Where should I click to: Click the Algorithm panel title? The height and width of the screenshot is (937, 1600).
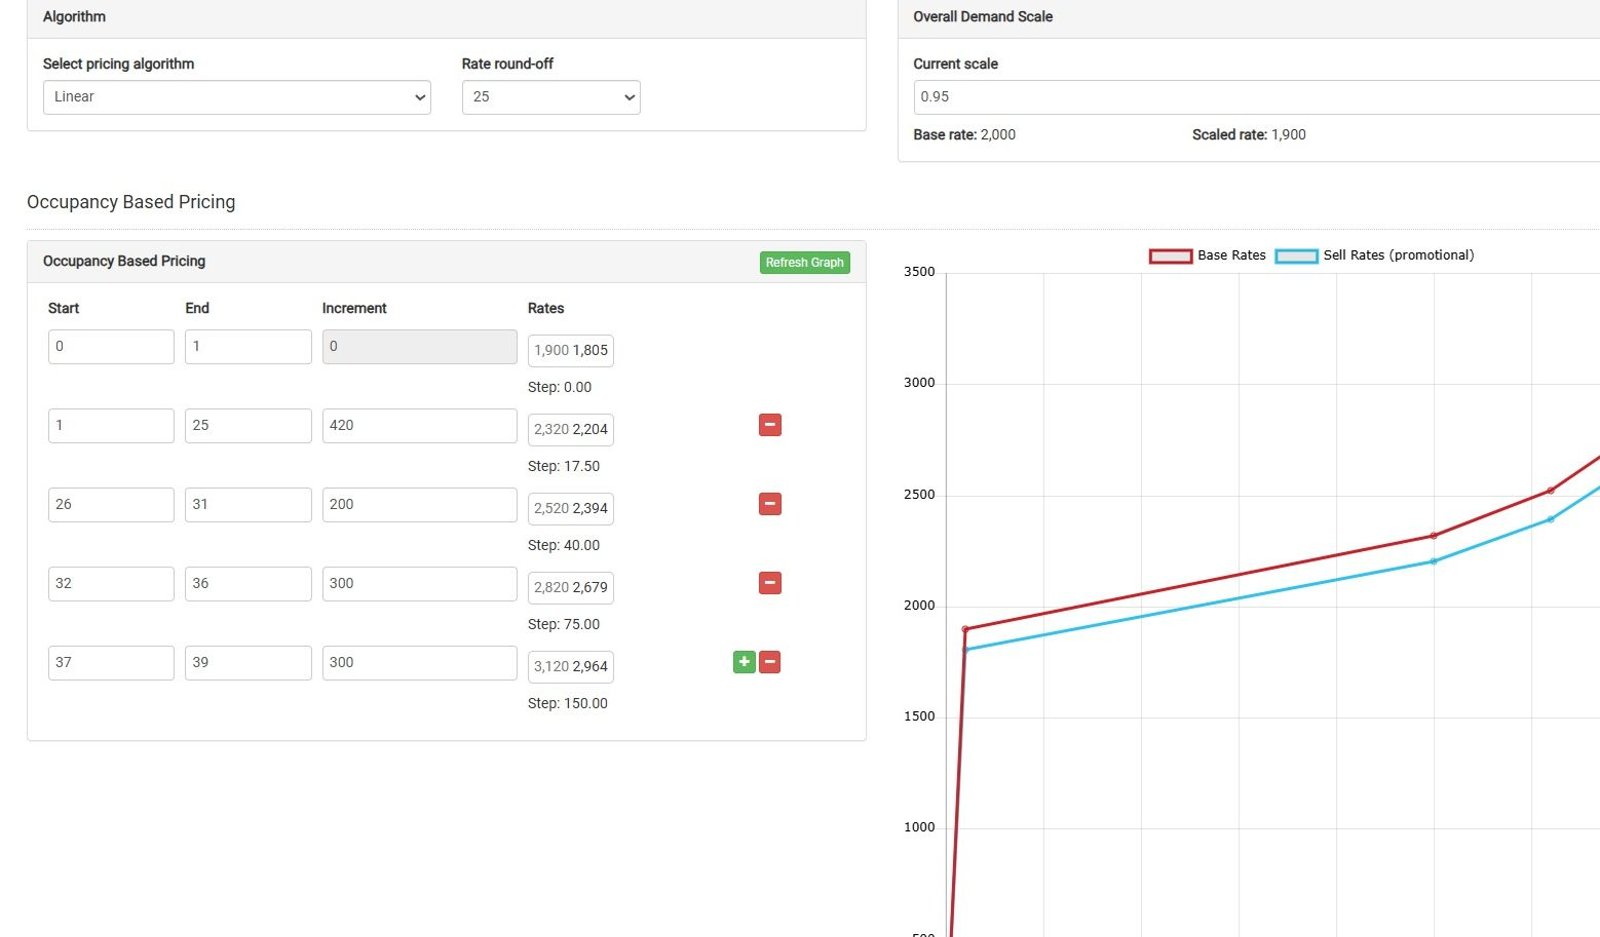click(74, 16)
